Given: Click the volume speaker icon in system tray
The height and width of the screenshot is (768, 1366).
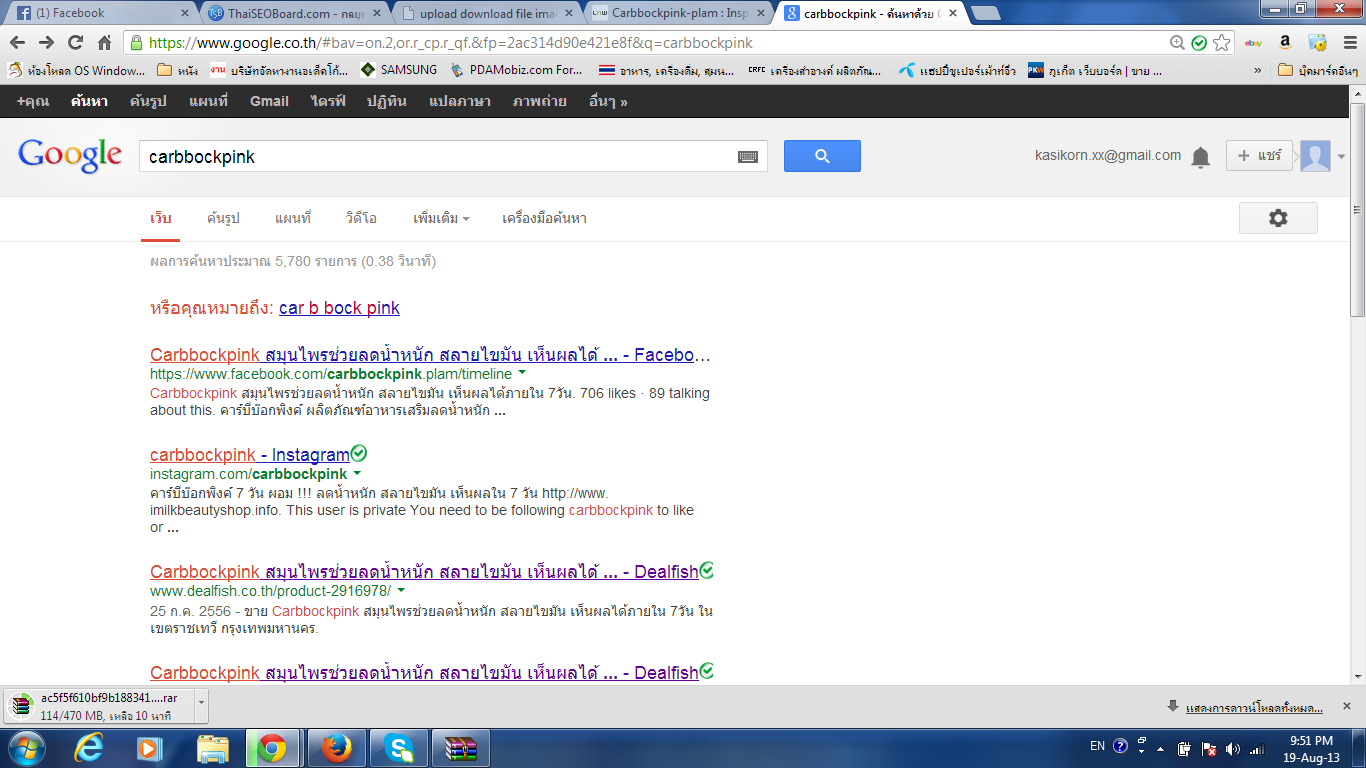Looking at the screenshot, I should [1232, 748].
